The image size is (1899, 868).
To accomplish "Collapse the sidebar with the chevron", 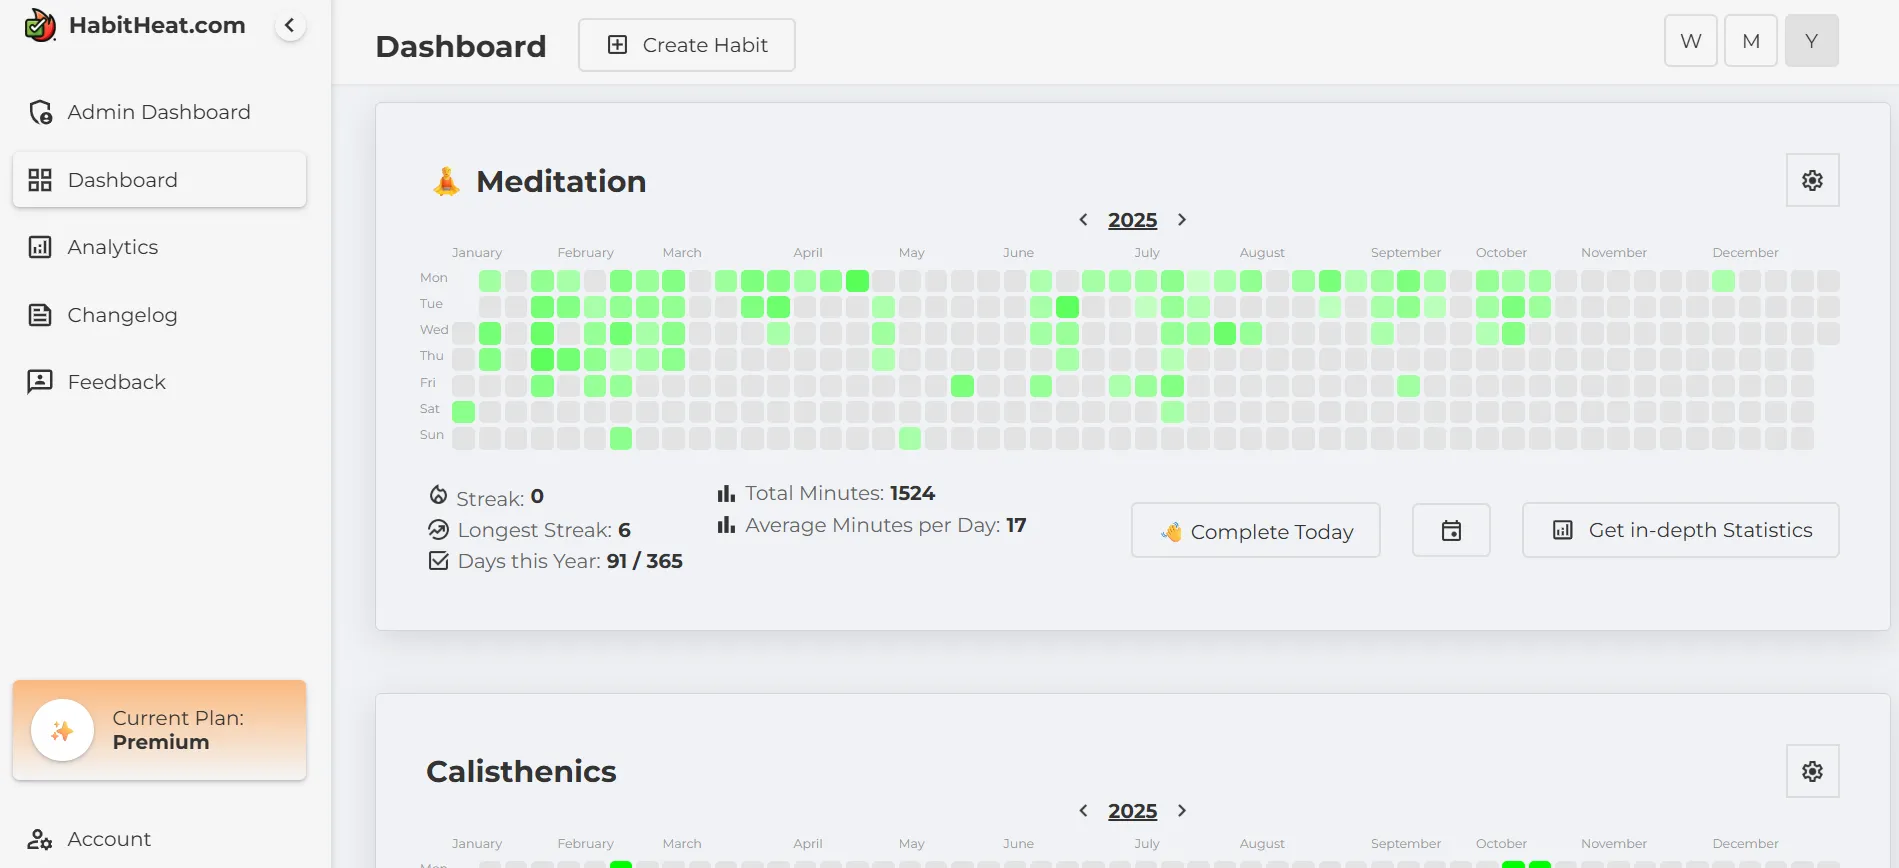I will pyautogui.click(x=289, y=26).
